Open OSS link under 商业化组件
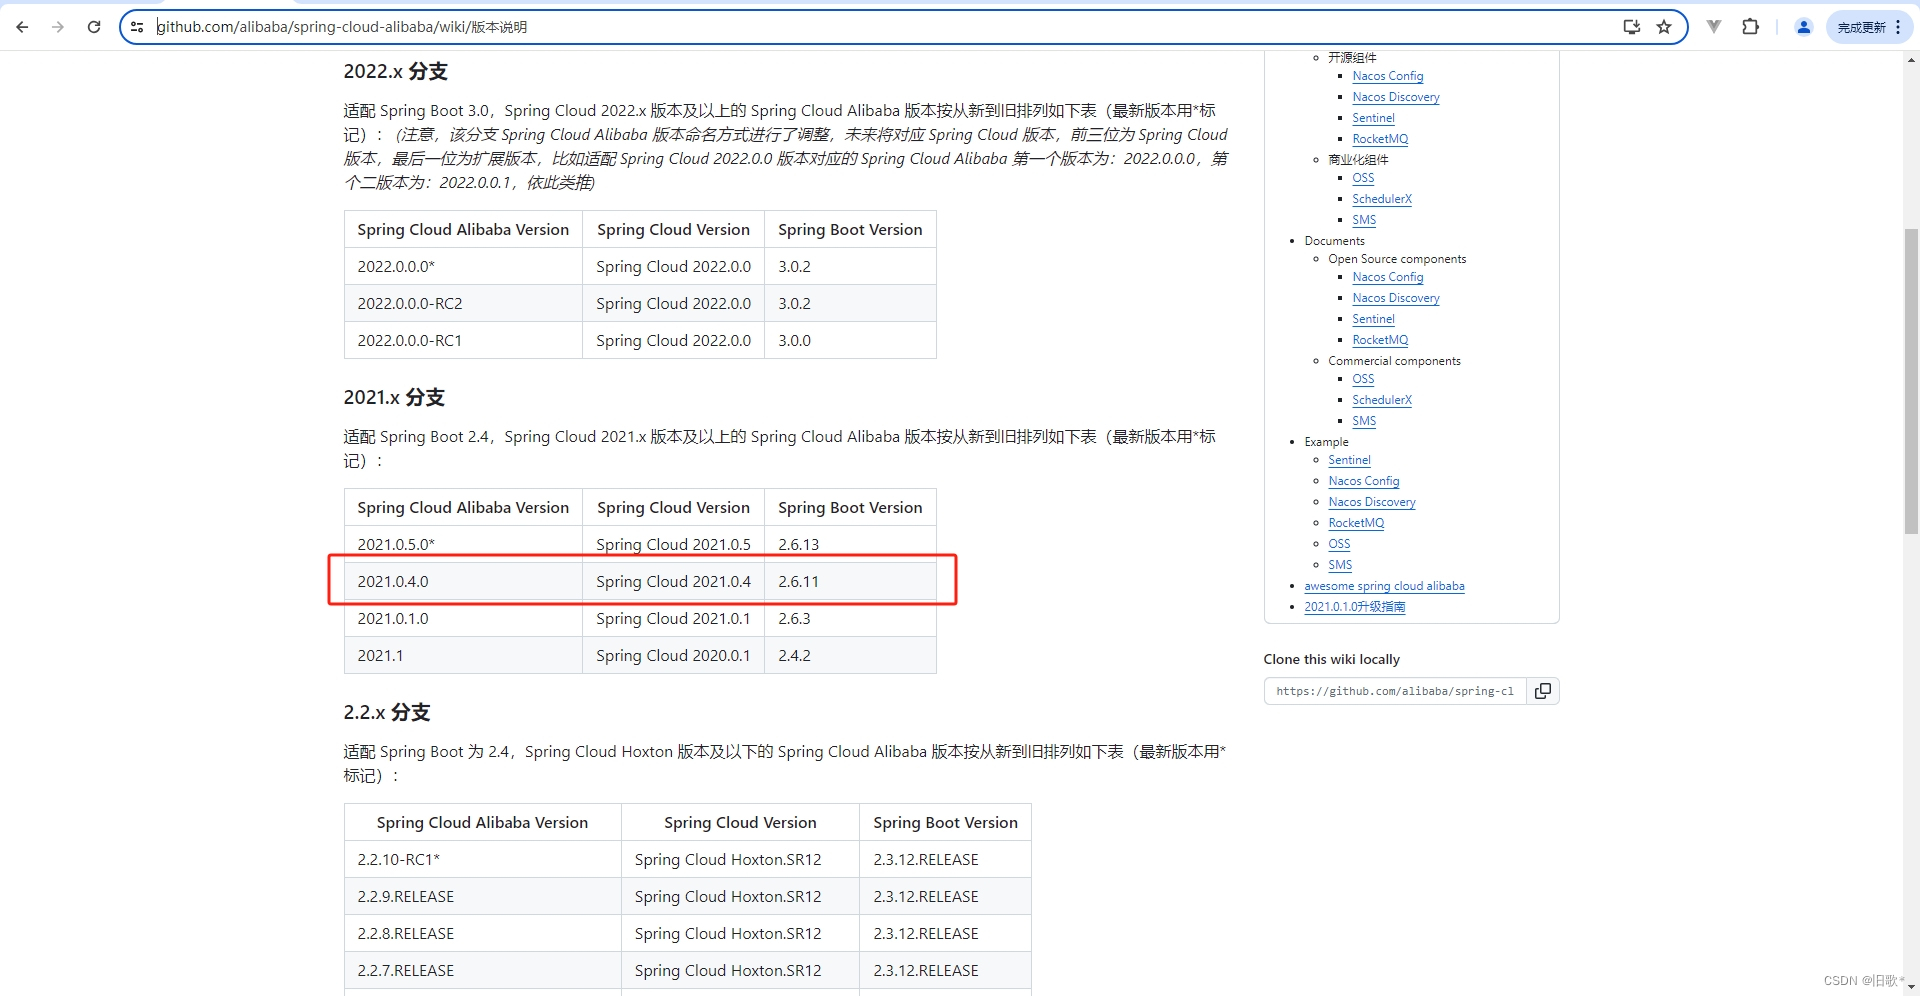This screenshot has width=1920, height=996. coord(1363,178)
